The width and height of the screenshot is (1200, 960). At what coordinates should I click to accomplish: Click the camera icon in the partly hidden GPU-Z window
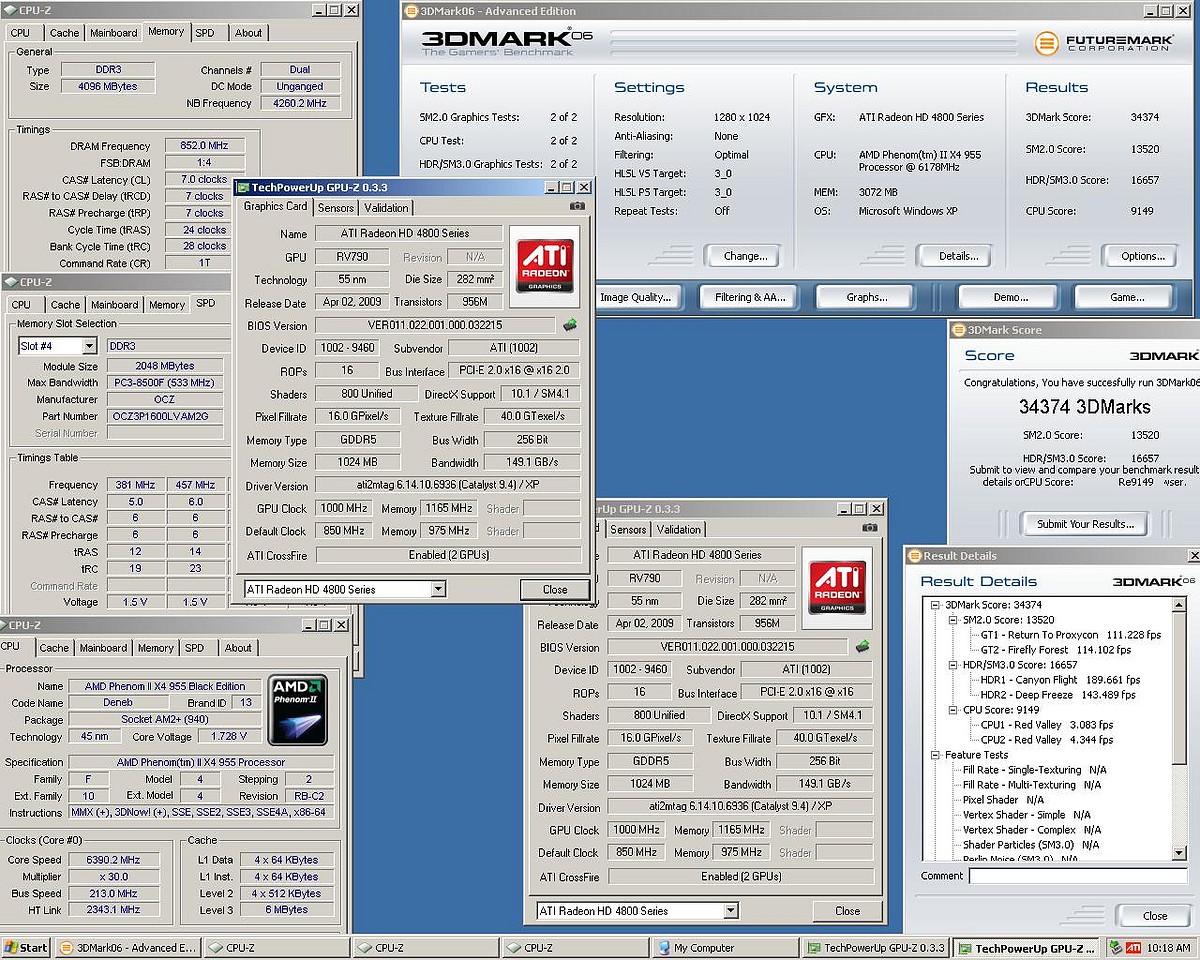pyautogui.click(x=869, y=527)
